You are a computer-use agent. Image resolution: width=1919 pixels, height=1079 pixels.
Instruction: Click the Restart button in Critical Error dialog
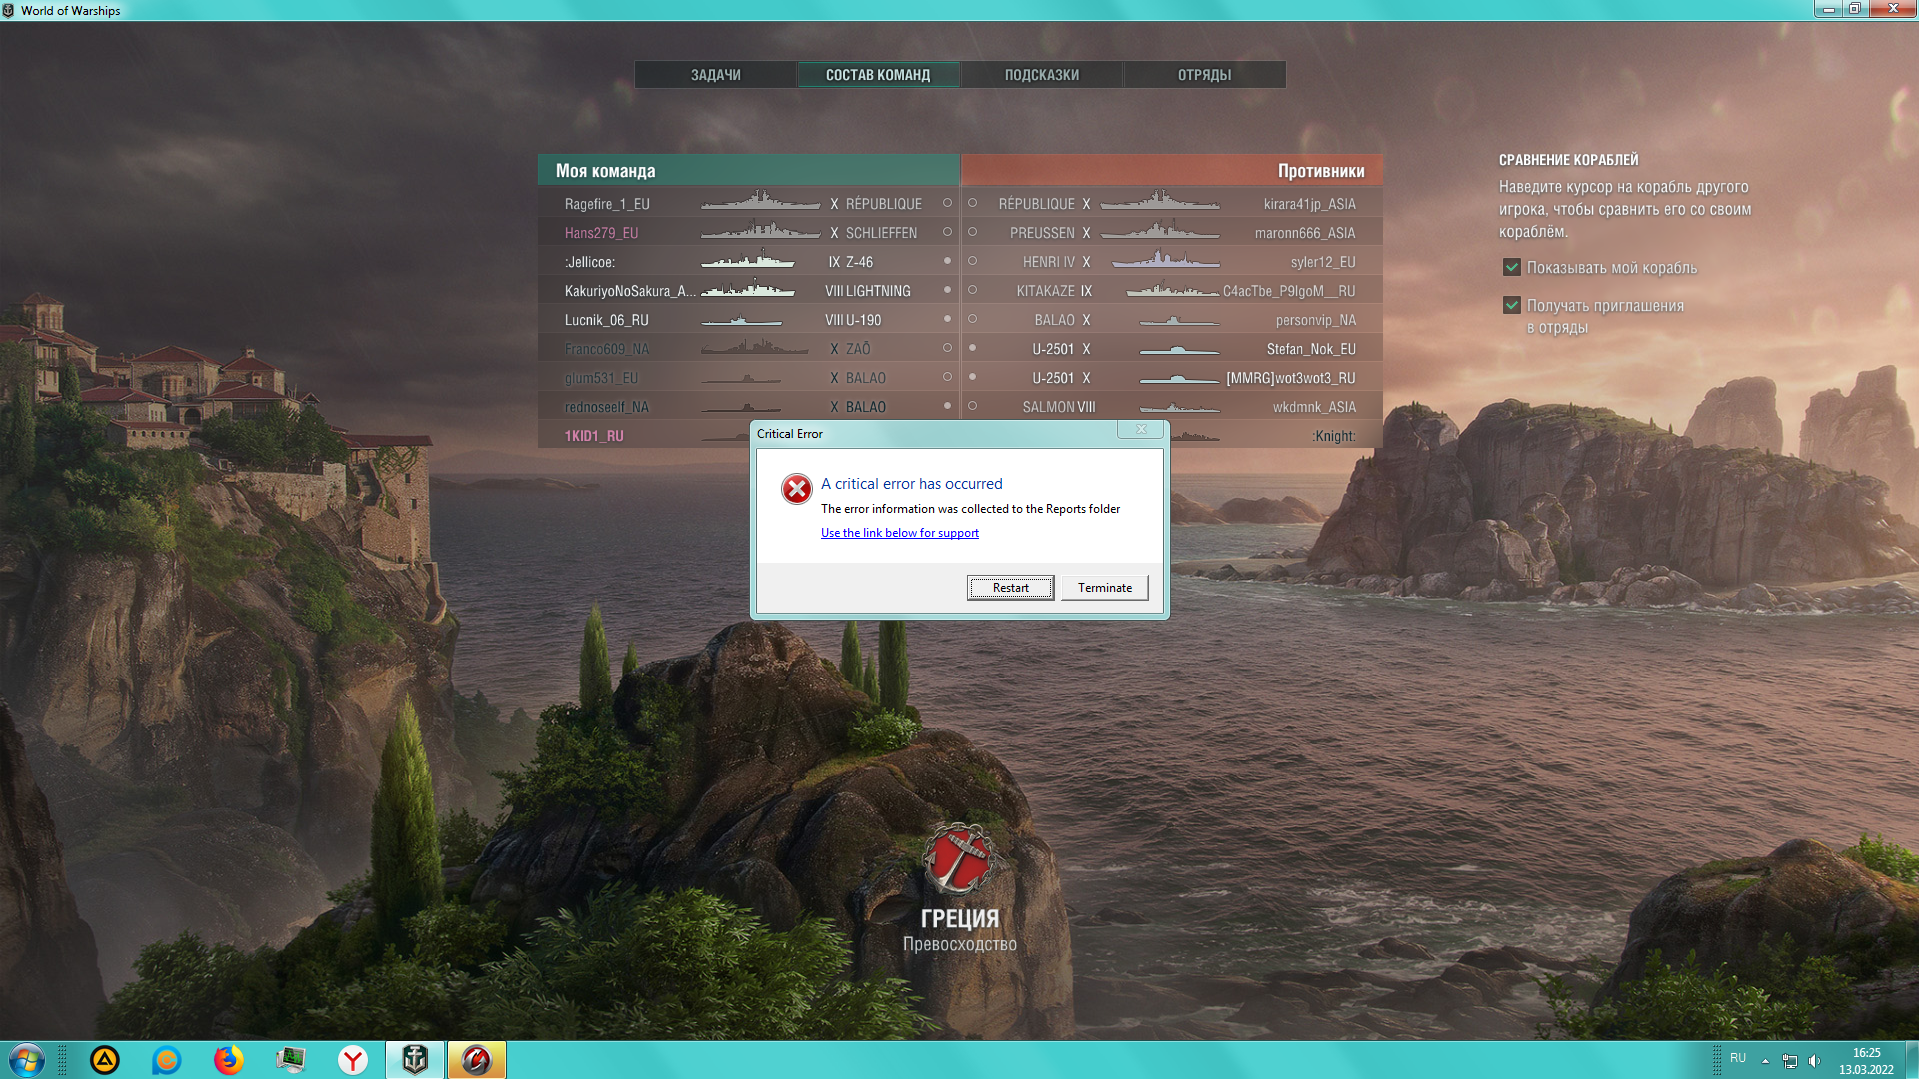1010,588
